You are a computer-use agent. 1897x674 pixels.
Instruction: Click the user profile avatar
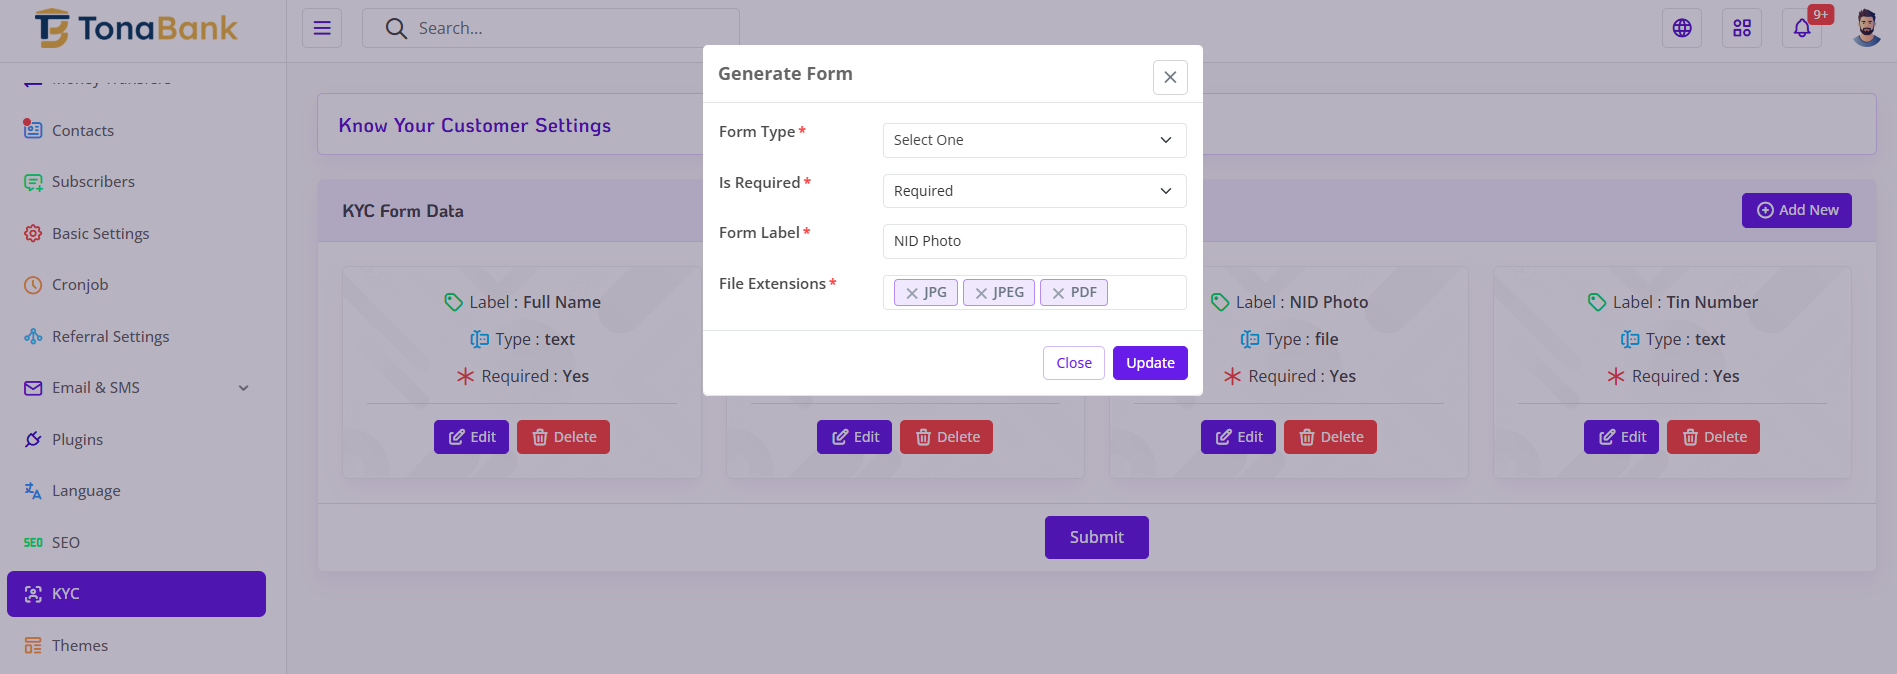coord(1866,28)
